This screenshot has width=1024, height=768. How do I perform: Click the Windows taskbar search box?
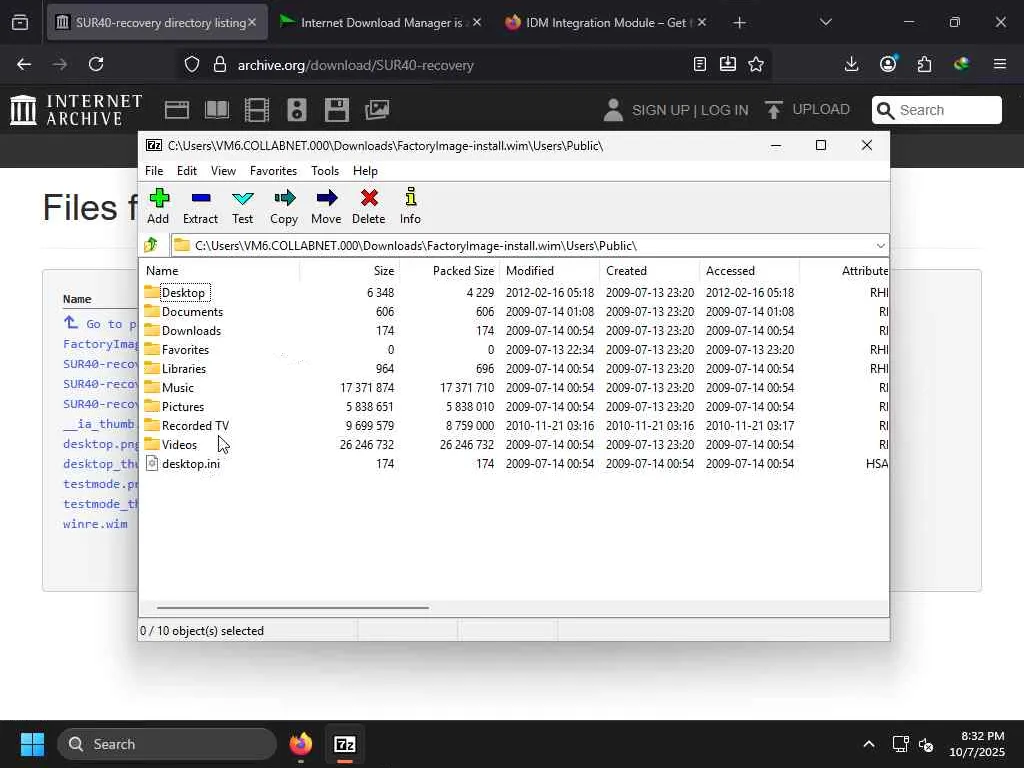tap(167, 744)
